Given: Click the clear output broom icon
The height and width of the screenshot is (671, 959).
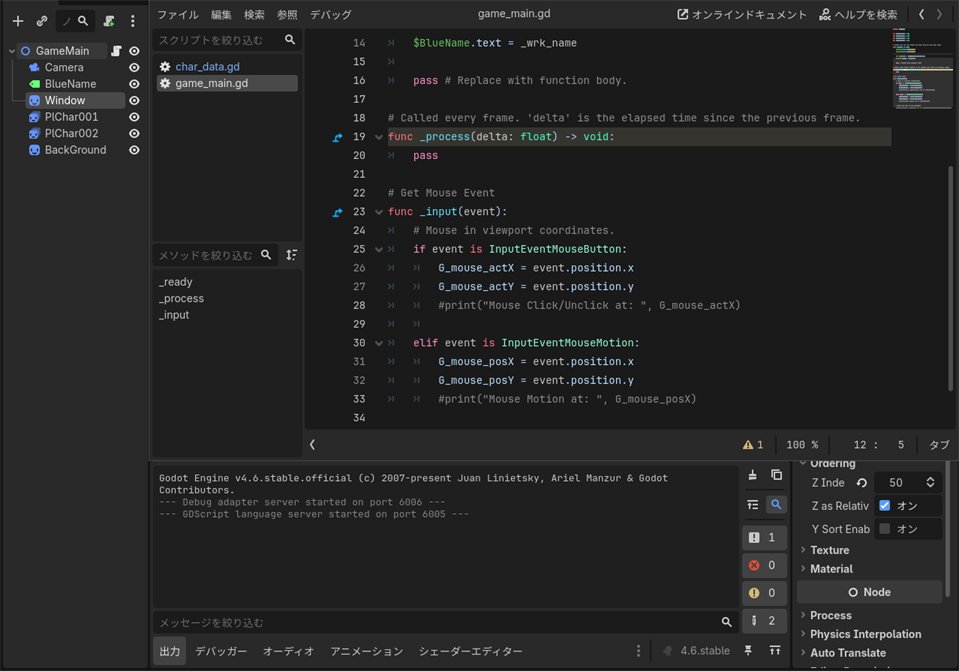Looking at the screenshot, I should pos(752,474).
